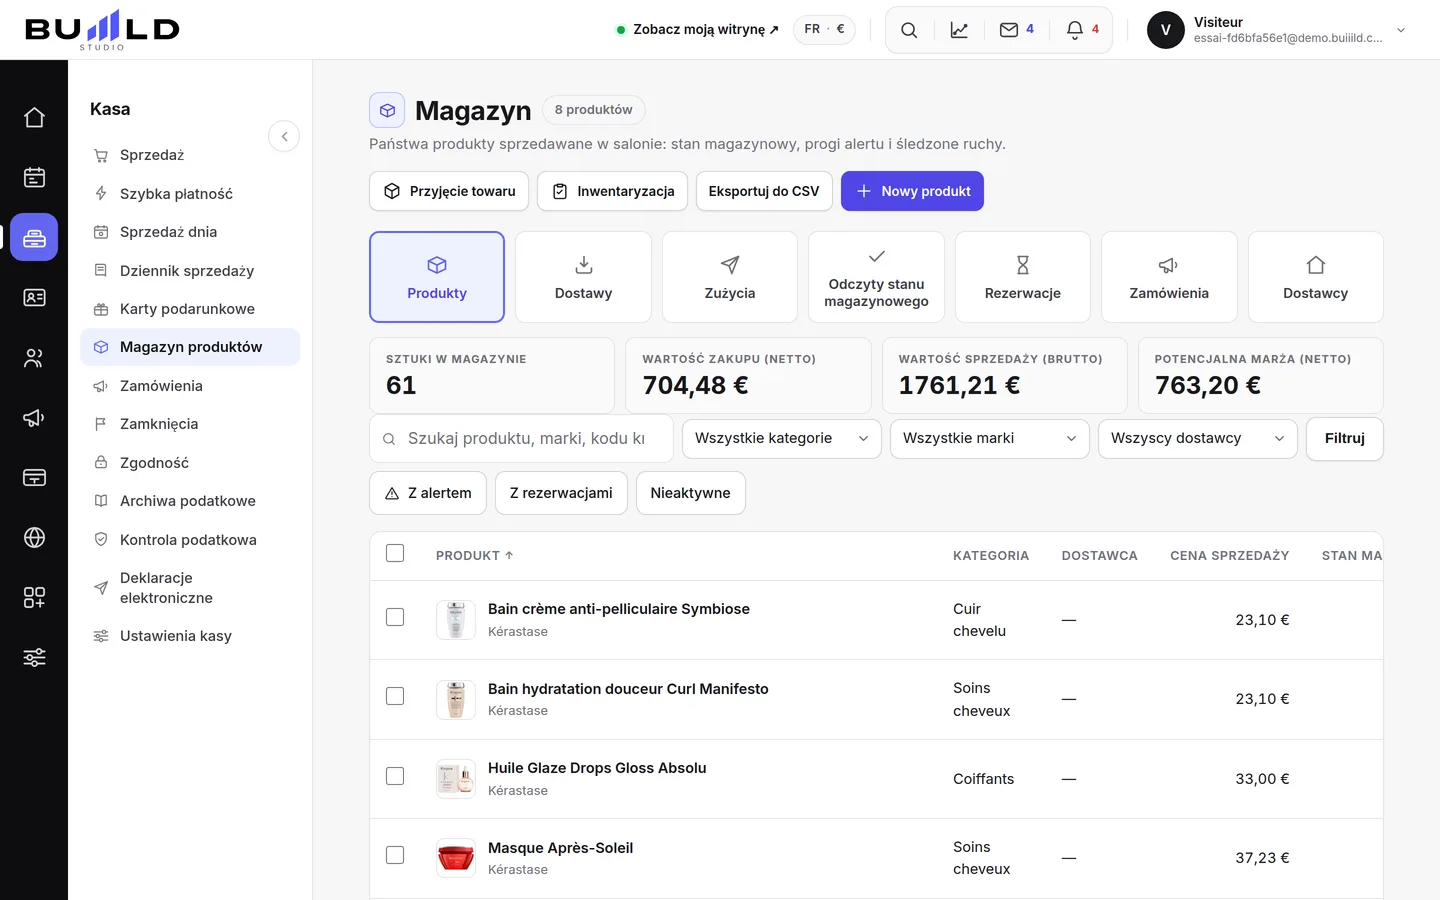This screenshot has height=900, width=1440.
Task: Click the BUILD Studio logo
Action: 102,30
